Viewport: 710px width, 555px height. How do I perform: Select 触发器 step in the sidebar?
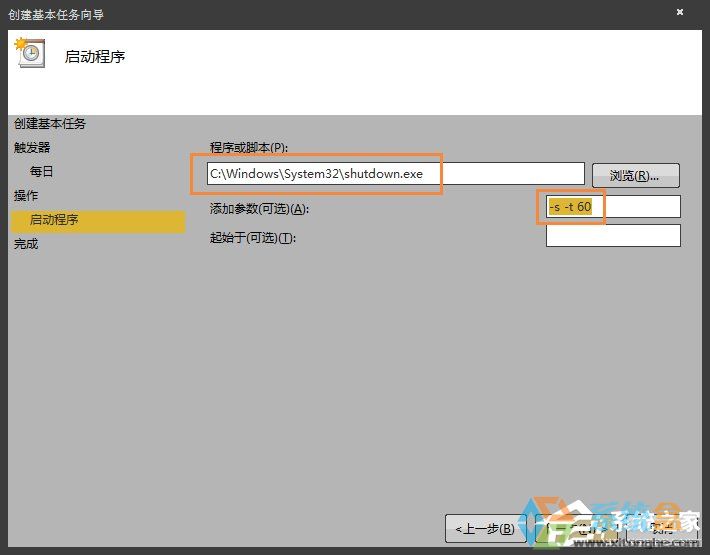click(32, 148)
